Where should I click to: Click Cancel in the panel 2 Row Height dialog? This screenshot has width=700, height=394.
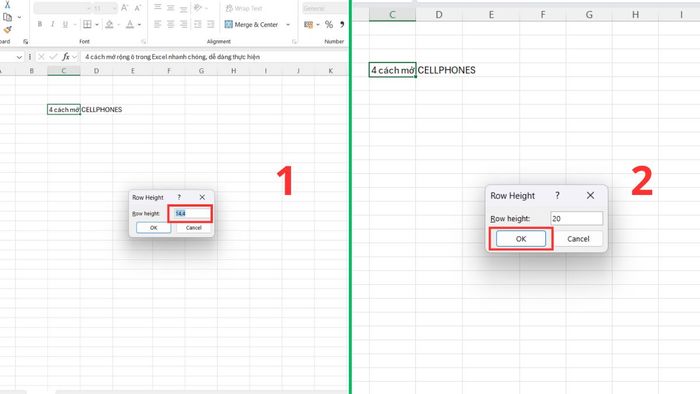tap(578, 239)
